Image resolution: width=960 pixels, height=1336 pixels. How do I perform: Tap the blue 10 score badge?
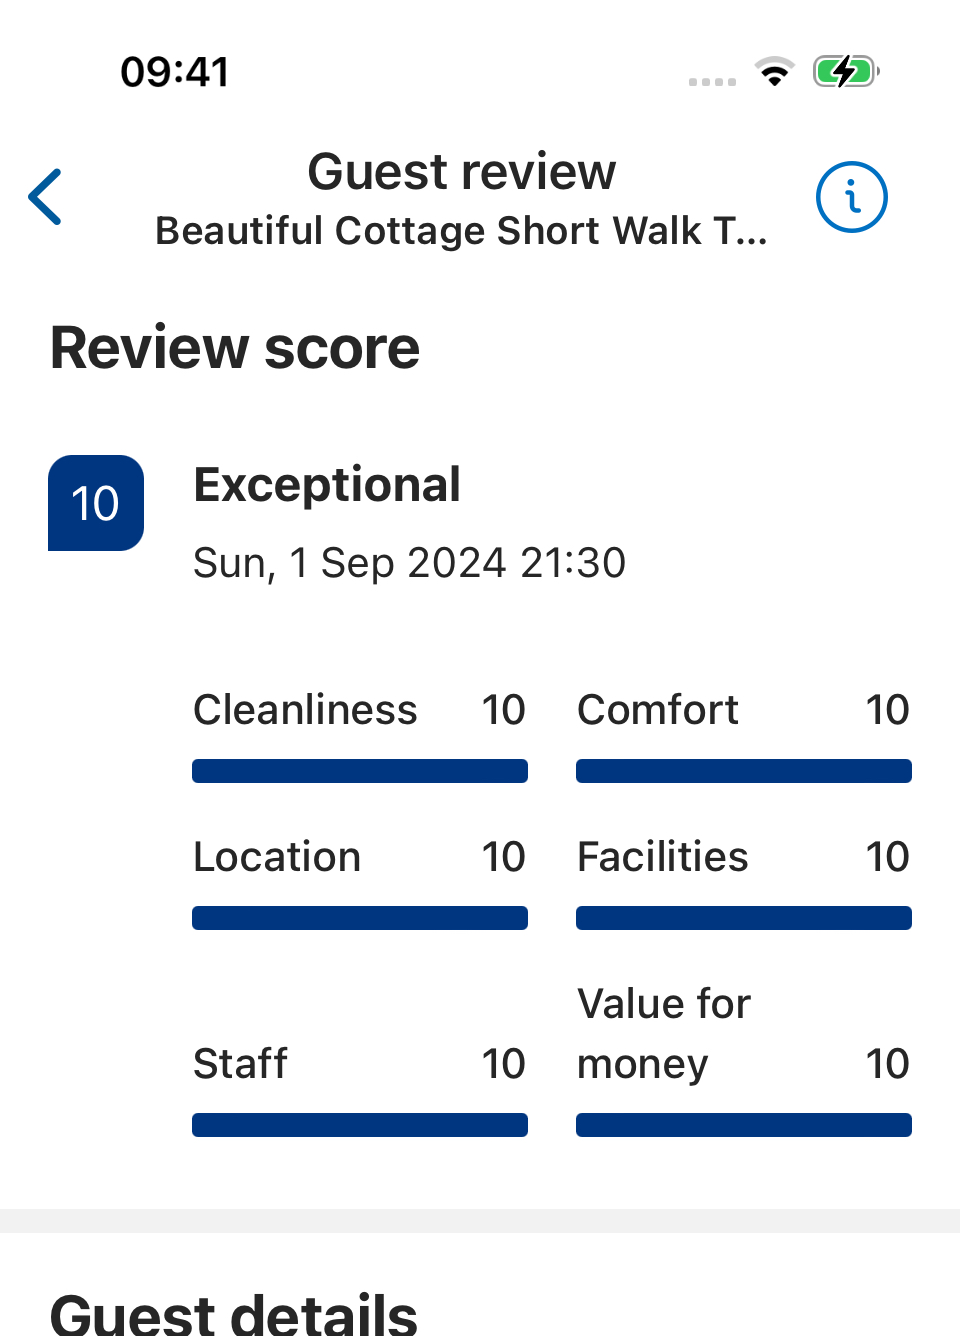pyautogui.click(x=96, y=503)
